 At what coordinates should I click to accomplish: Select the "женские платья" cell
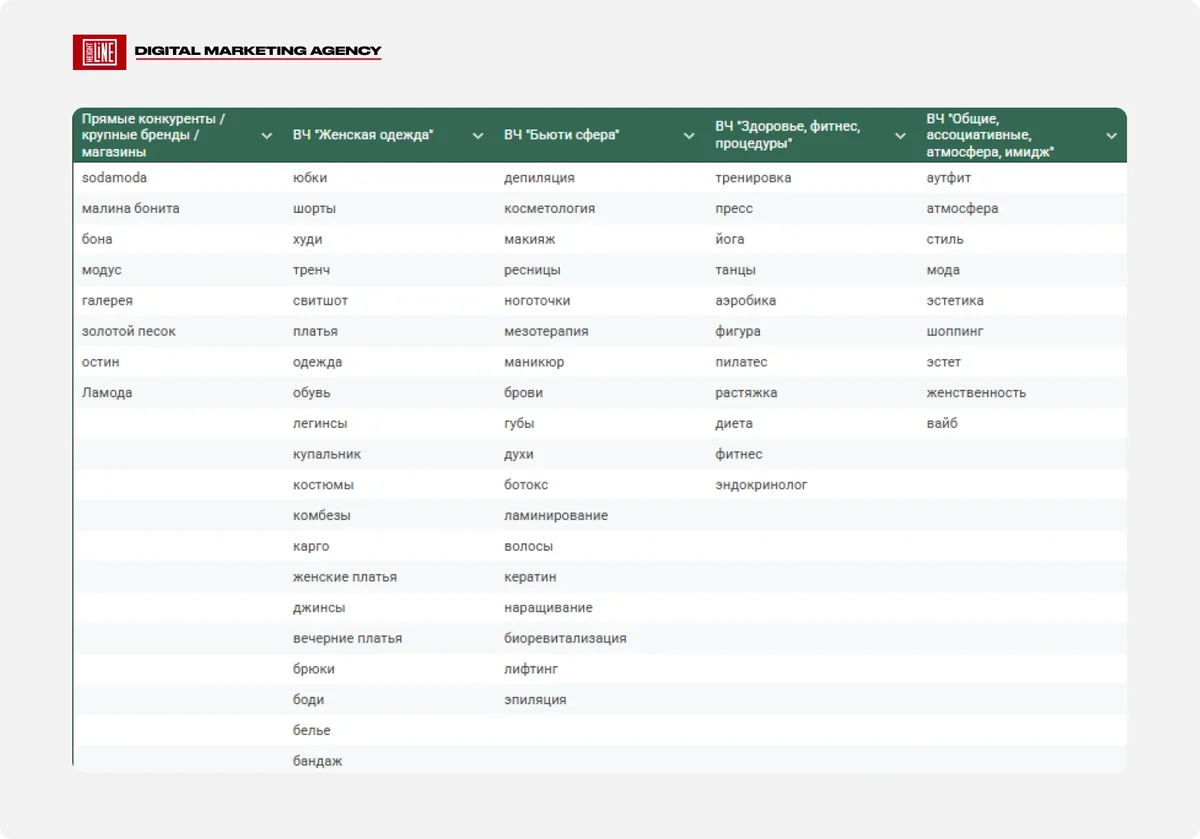tap(388, 577)
